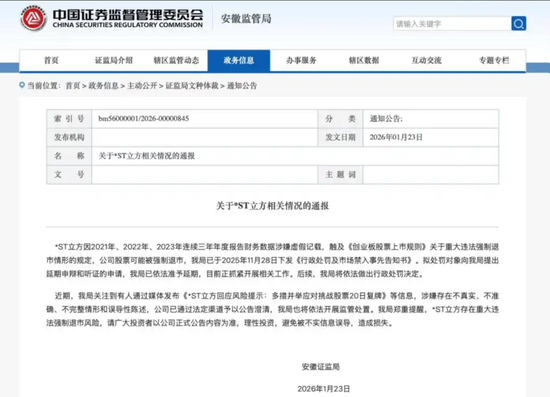This screenshot has height=397, width=550.
Task: Focus the keyword search input field
Action: click(452, 23)
